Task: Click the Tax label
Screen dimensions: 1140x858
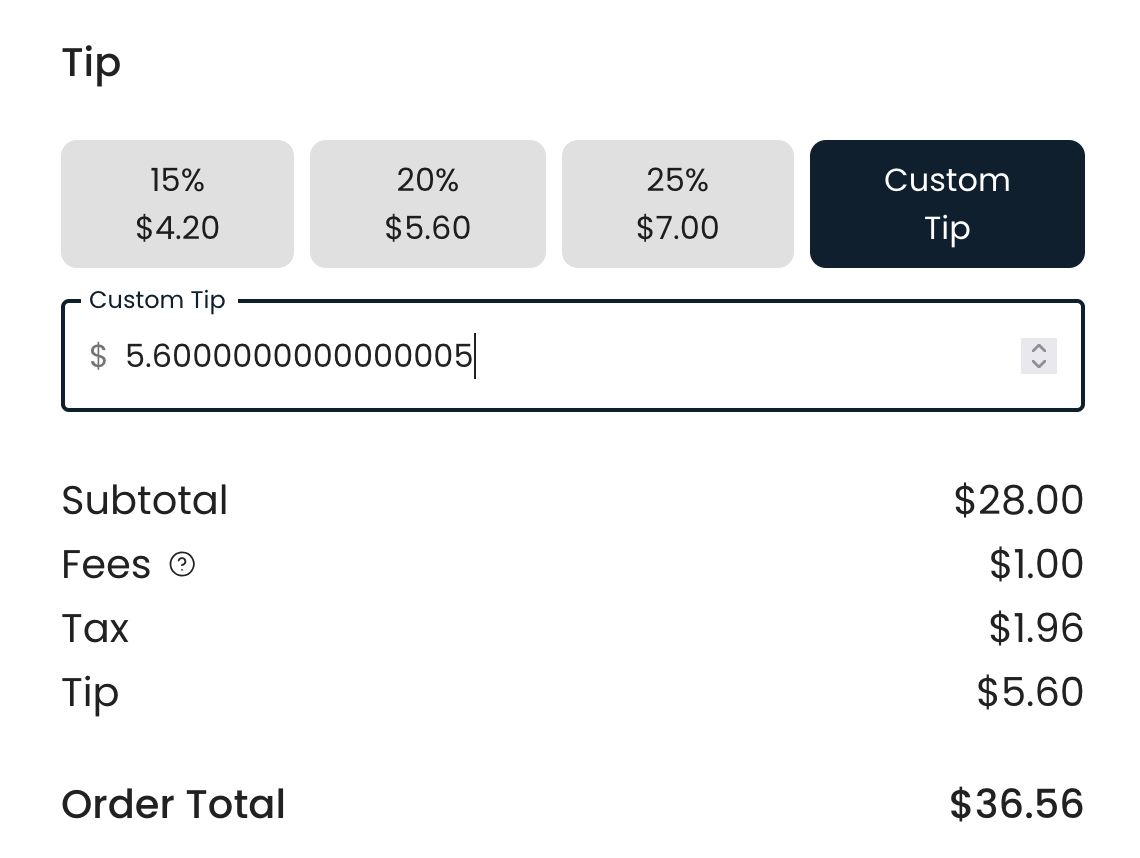Action: click(x=95, y=628)
